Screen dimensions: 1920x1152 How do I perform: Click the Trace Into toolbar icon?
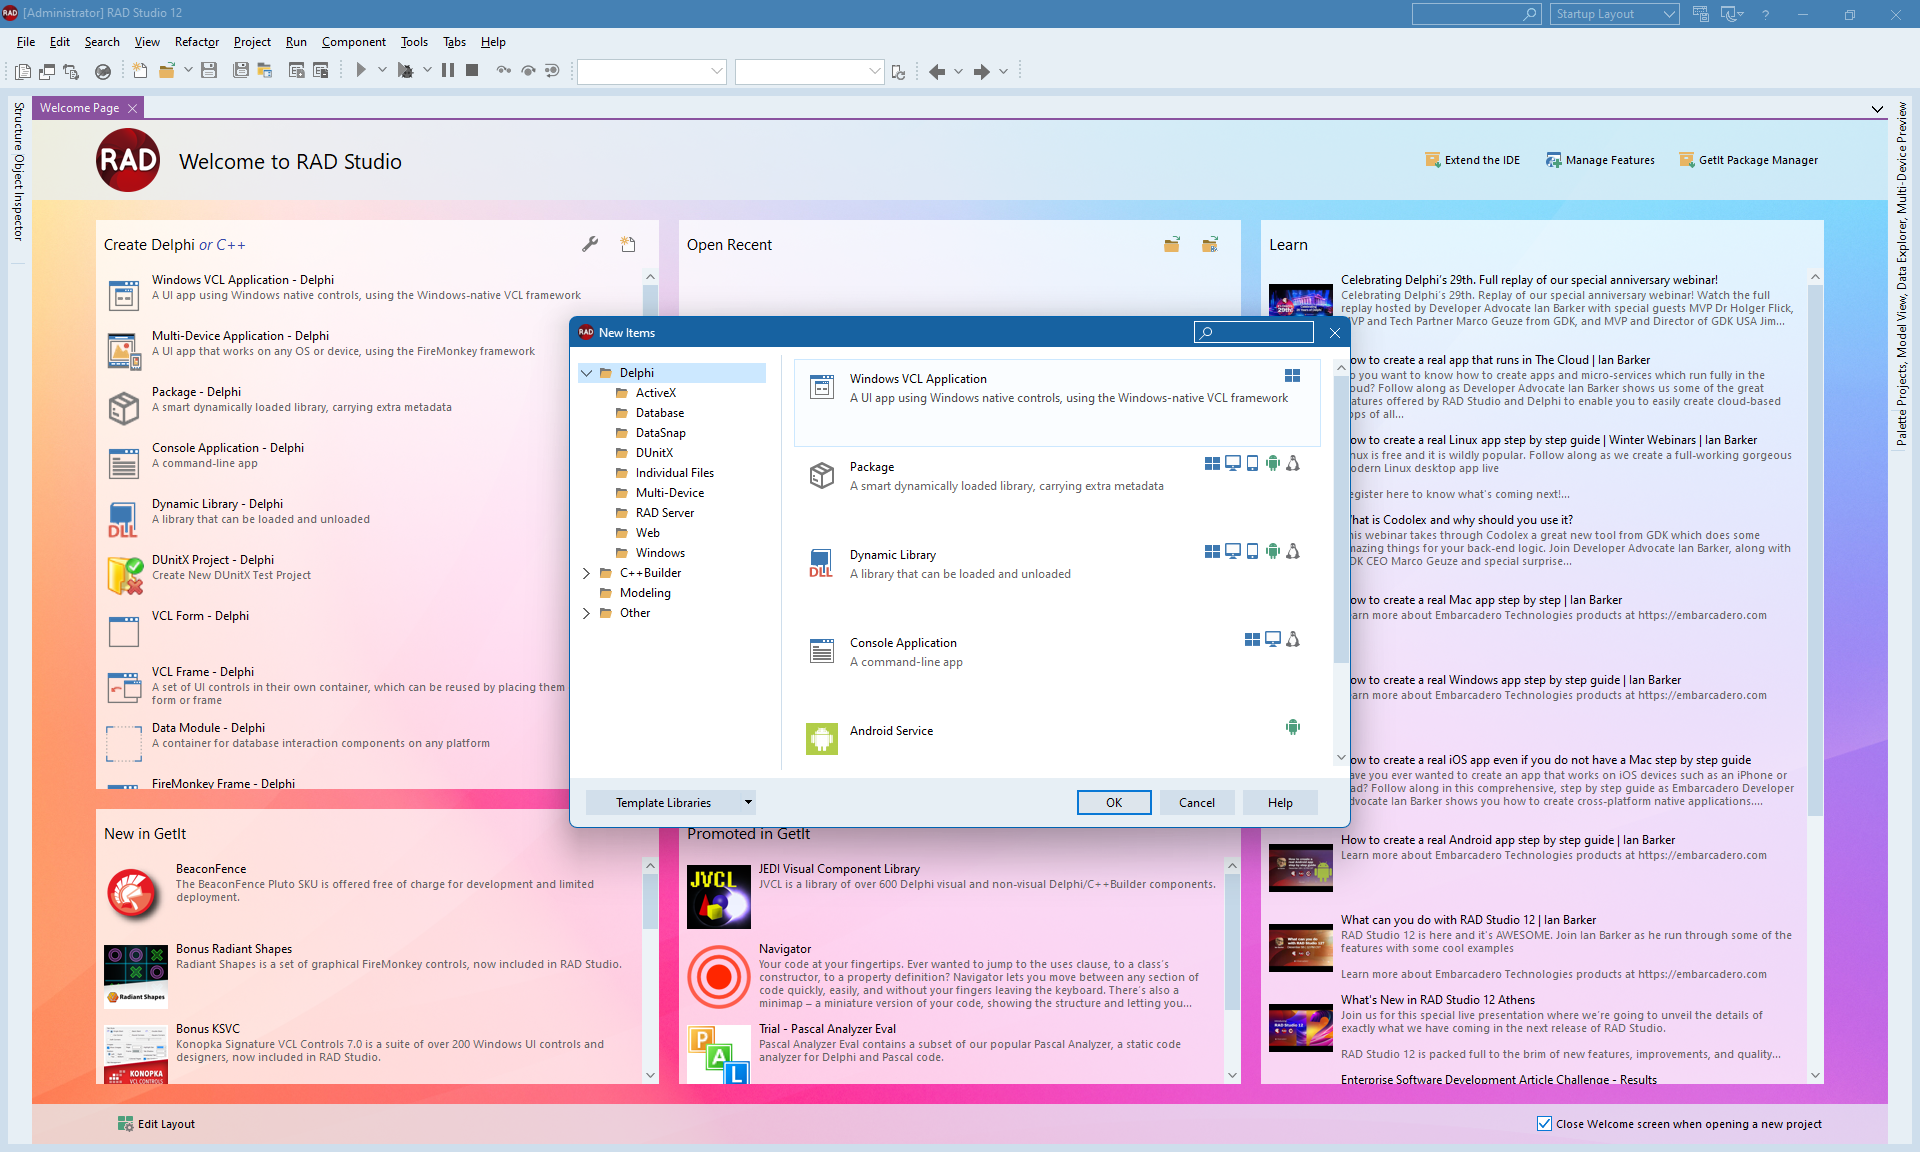pyautogui.click(x=504, y=71)
